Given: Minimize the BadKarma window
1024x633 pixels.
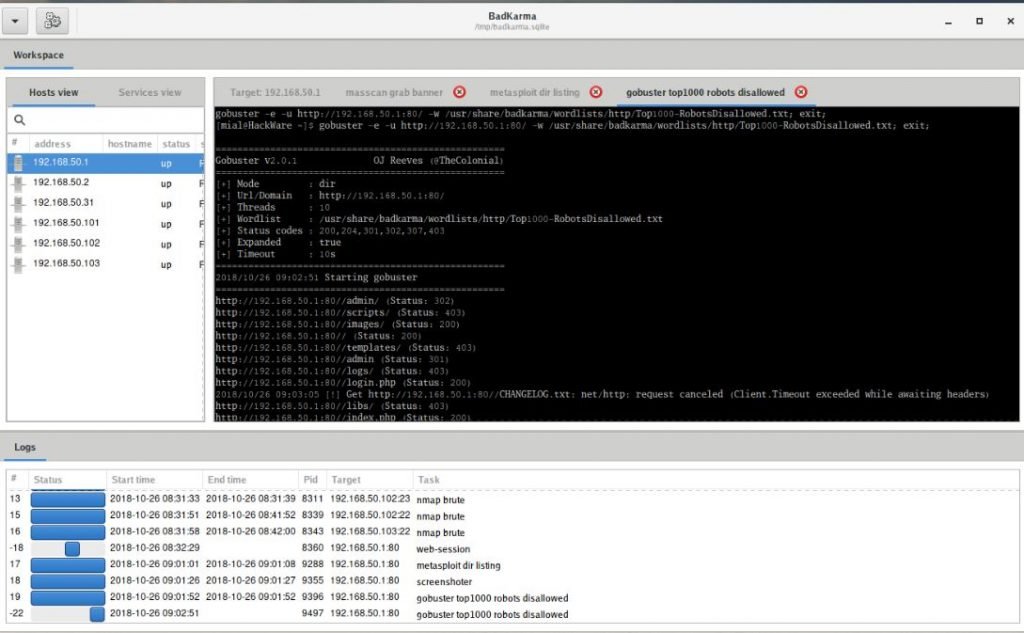Looking at the screenshot, I should point(948,22).
